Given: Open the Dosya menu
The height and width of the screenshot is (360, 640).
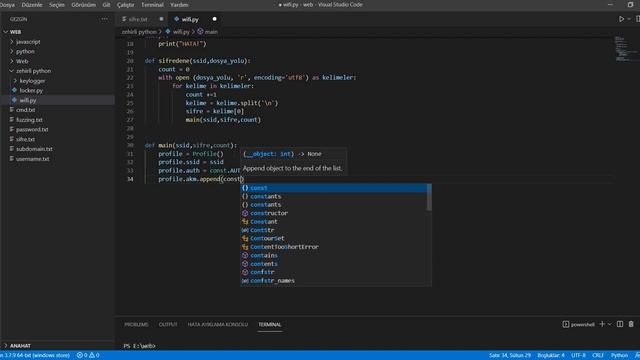Looking at the screenshot, I should (x=7, y=5).
